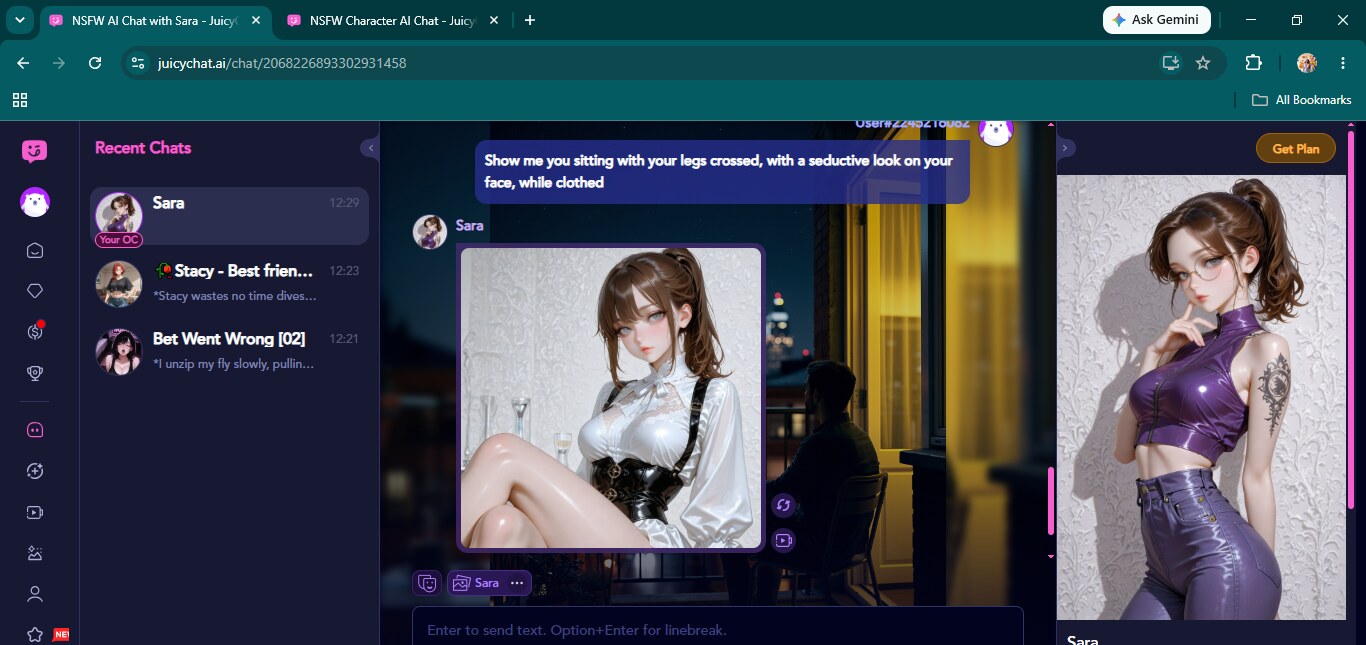Open the inbox icon in left sidebar
1366x645 pixels.
[34, 250]
